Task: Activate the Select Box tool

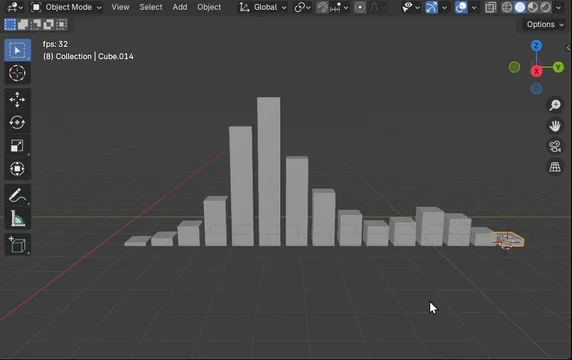Action: pyautogui.click(x=17, y=50)
